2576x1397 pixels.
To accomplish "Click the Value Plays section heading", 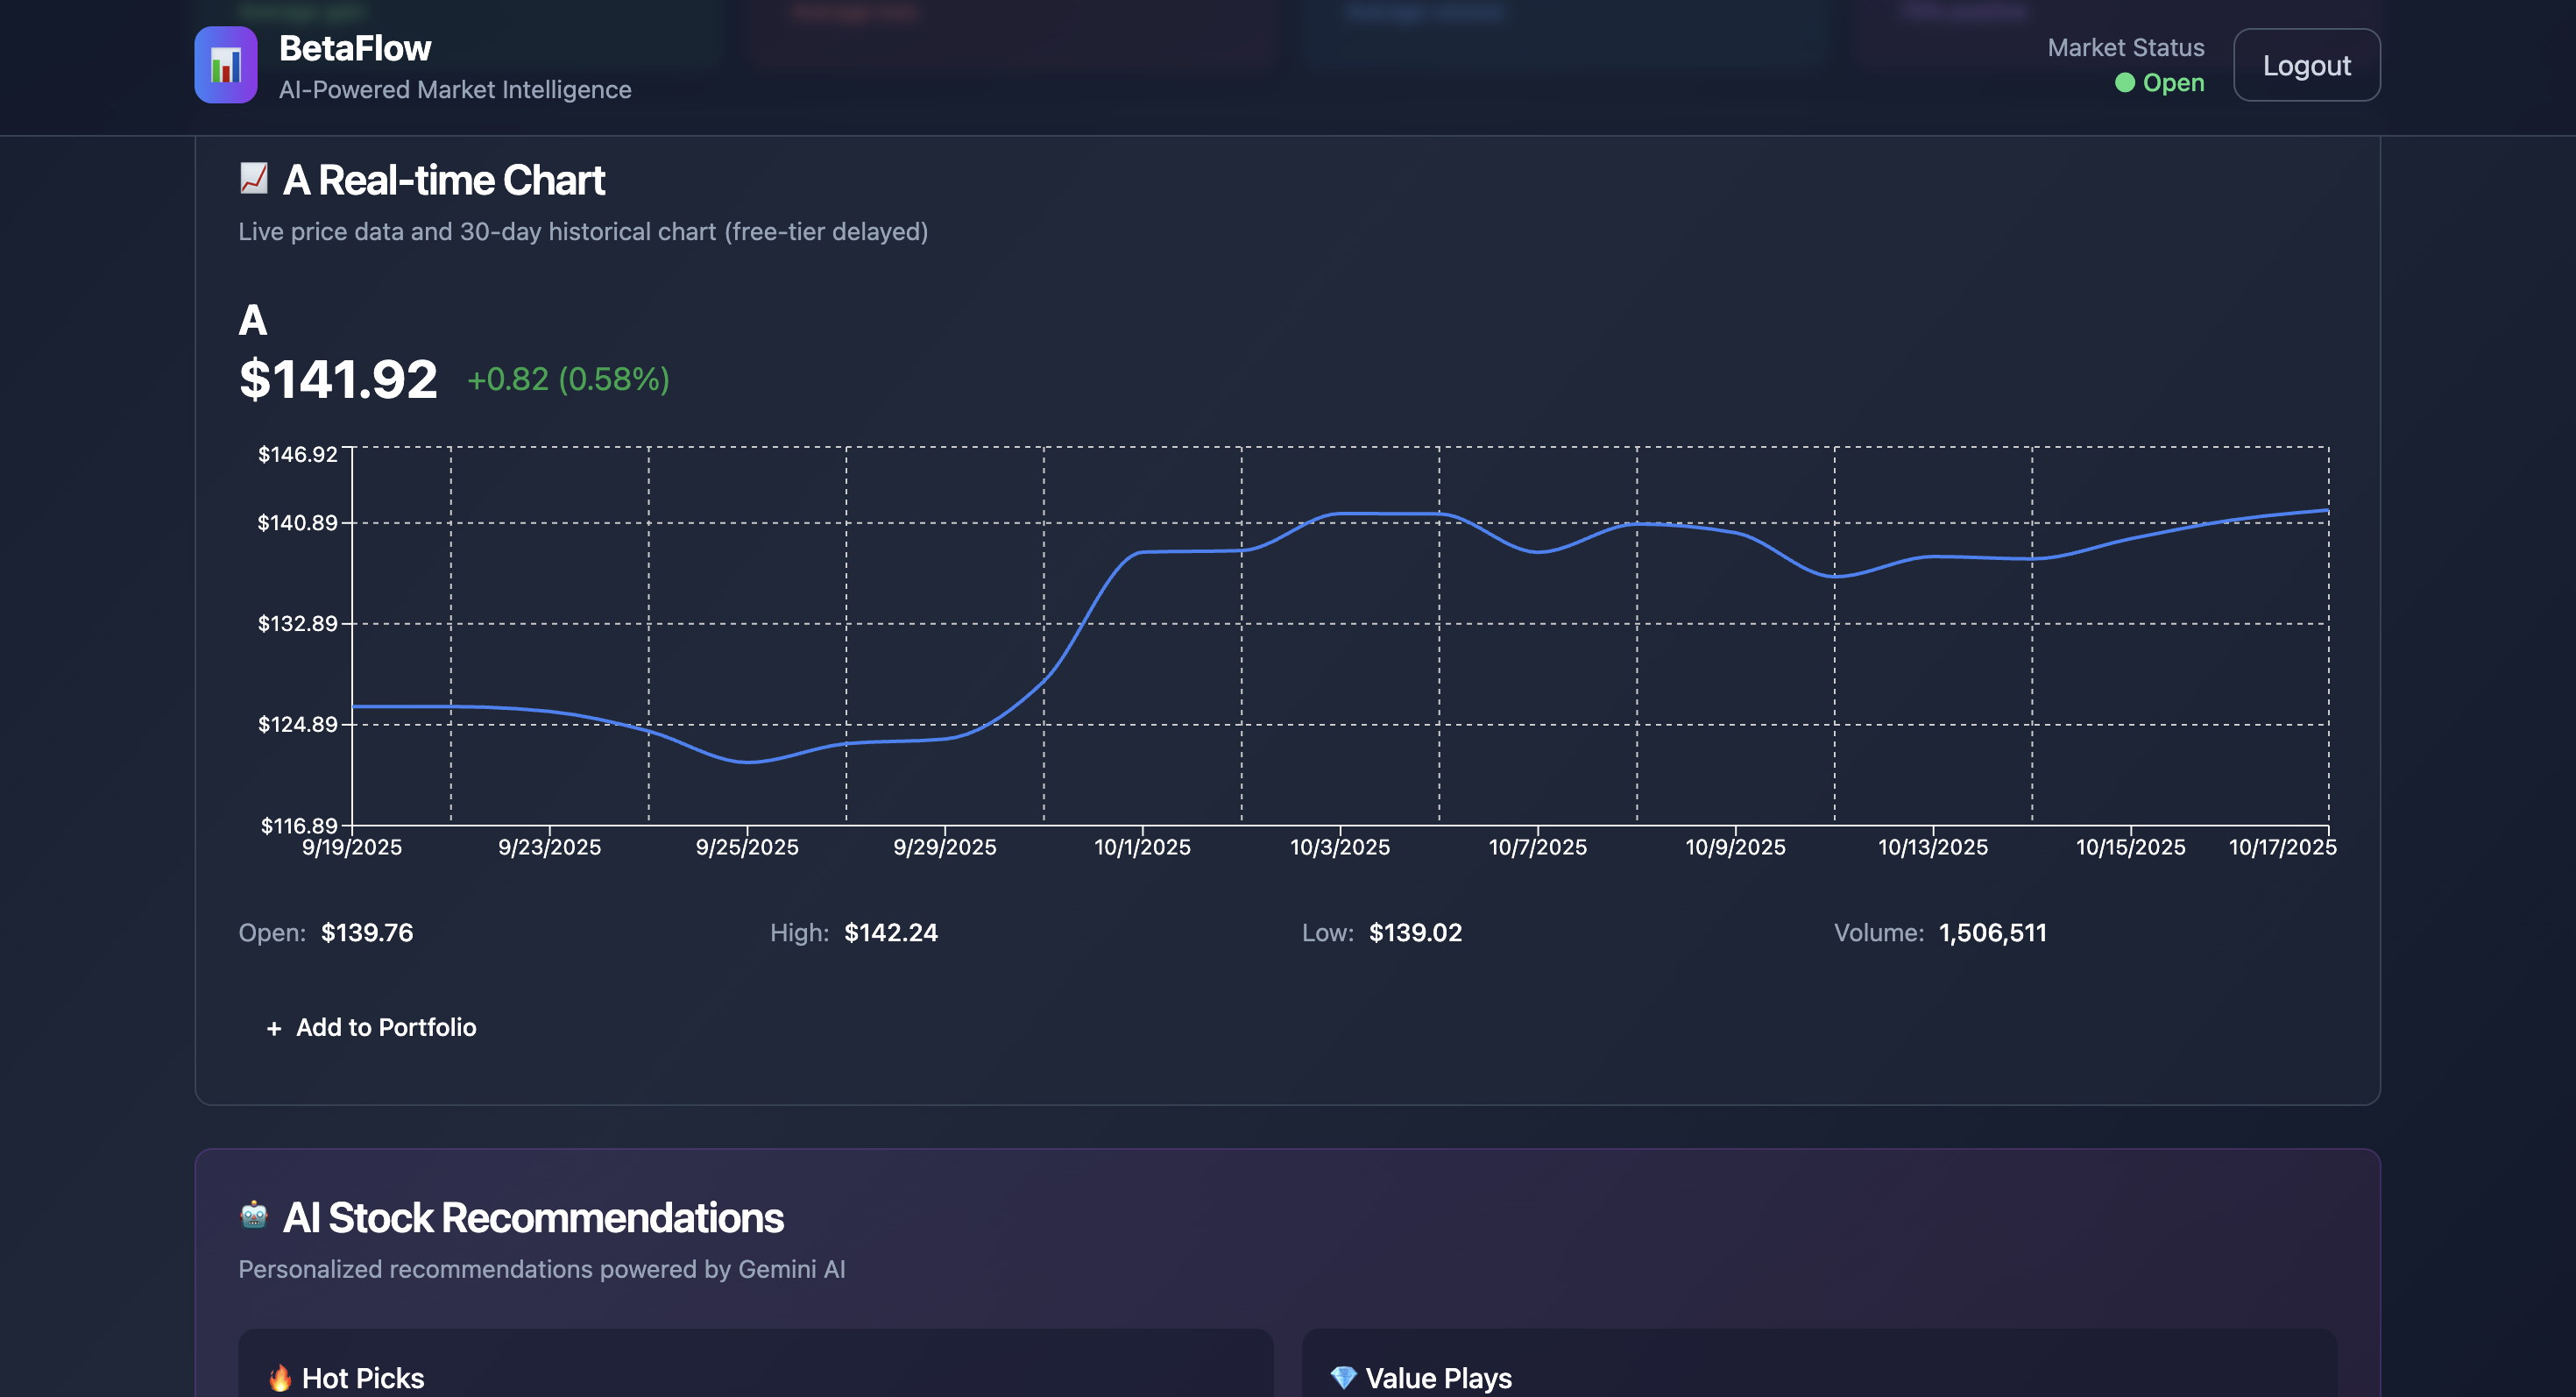I will [1438, 1377].
